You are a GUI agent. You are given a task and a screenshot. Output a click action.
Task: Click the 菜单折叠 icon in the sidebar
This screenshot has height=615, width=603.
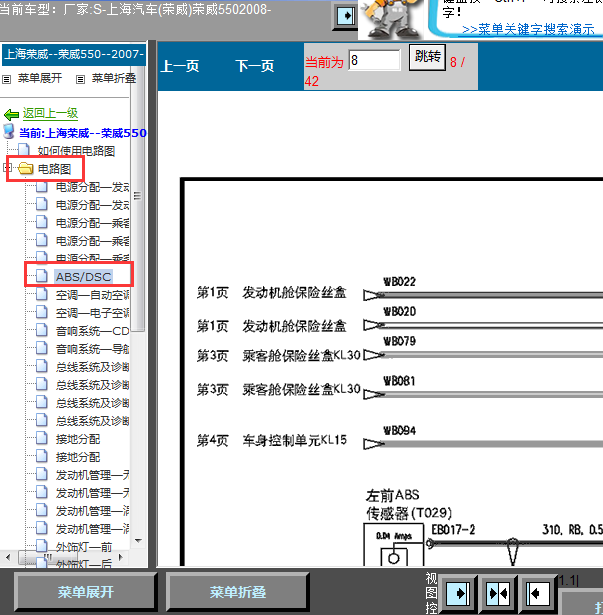click(80, 80)
